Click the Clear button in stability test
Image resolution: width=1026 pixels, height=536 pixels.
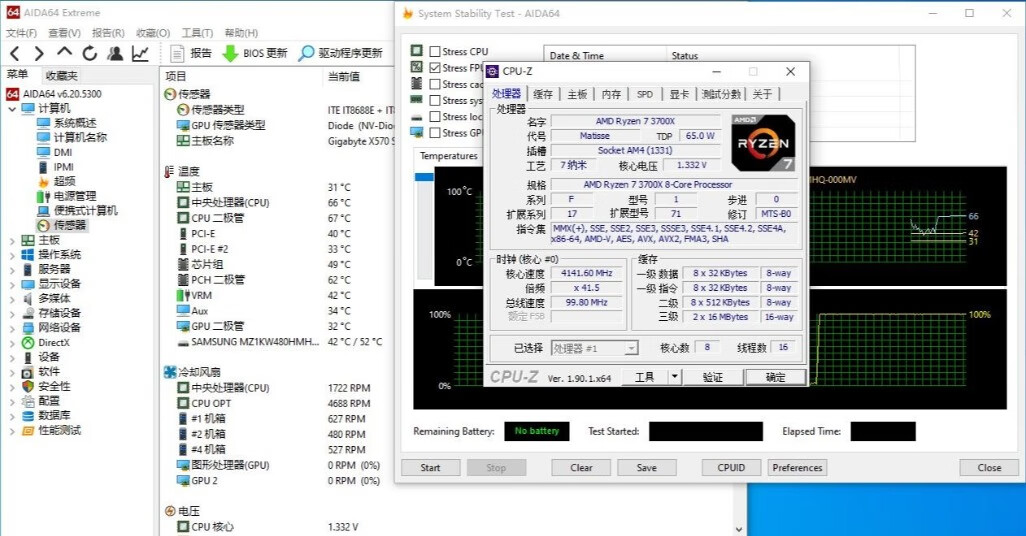pyautogui.click(x=581, y=467)
